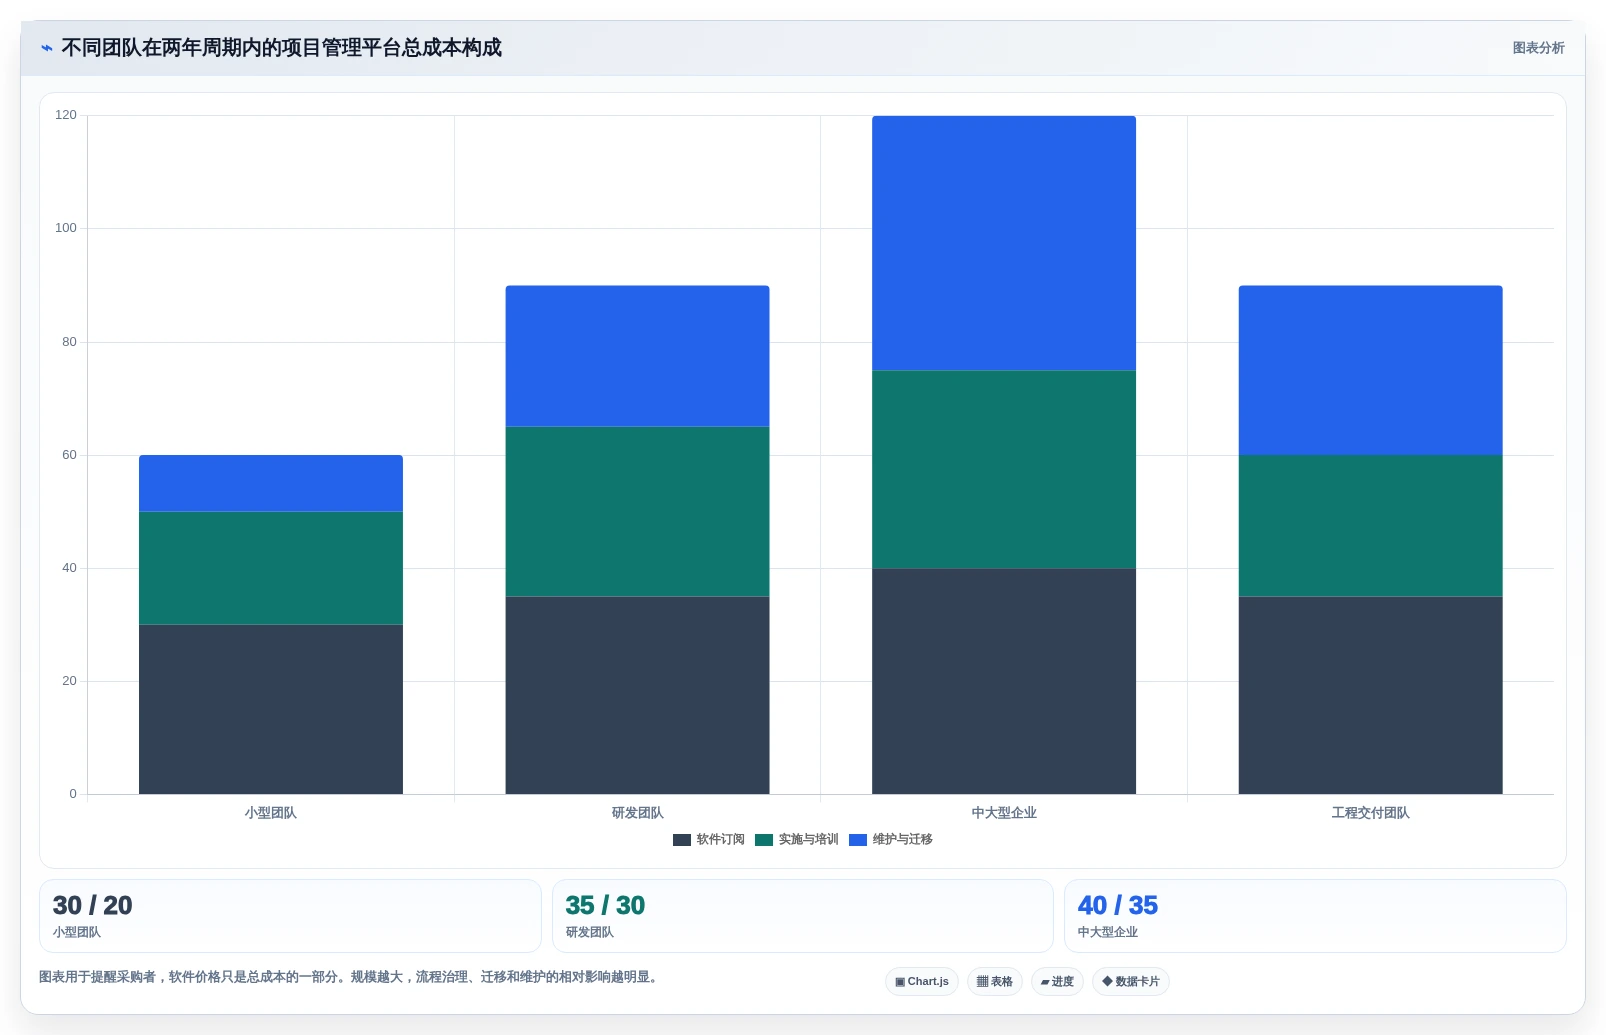
Task: Click the blue 维护与迁移 segment of 中大型企业 bar
Action: coord(1004,243)
